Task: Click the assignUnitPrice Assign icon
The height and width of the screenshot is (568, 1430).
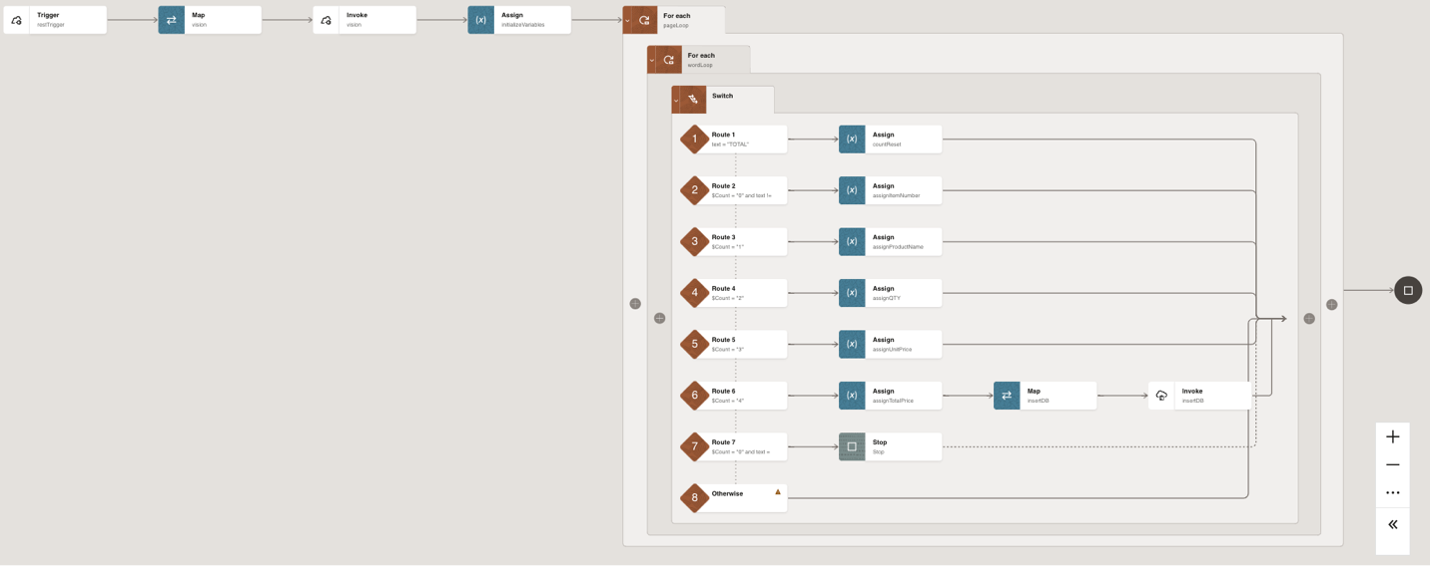Action: [852, 344]
